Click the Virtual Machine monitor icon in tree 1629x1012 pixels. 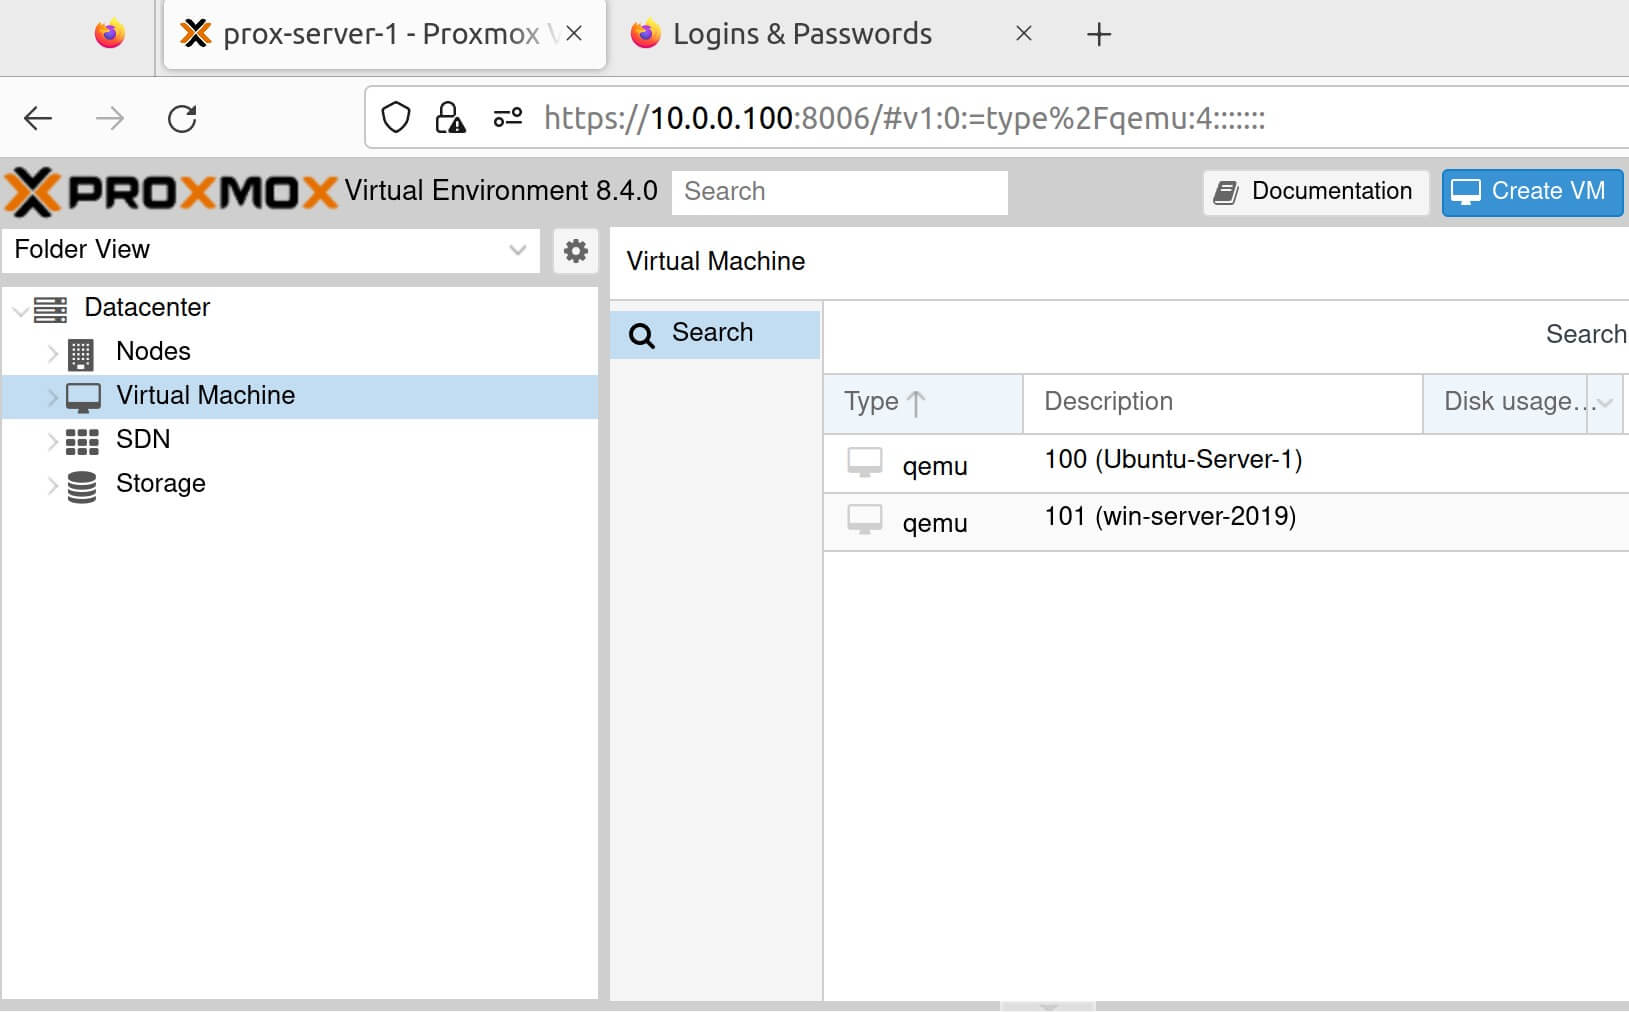coord(83,397)
